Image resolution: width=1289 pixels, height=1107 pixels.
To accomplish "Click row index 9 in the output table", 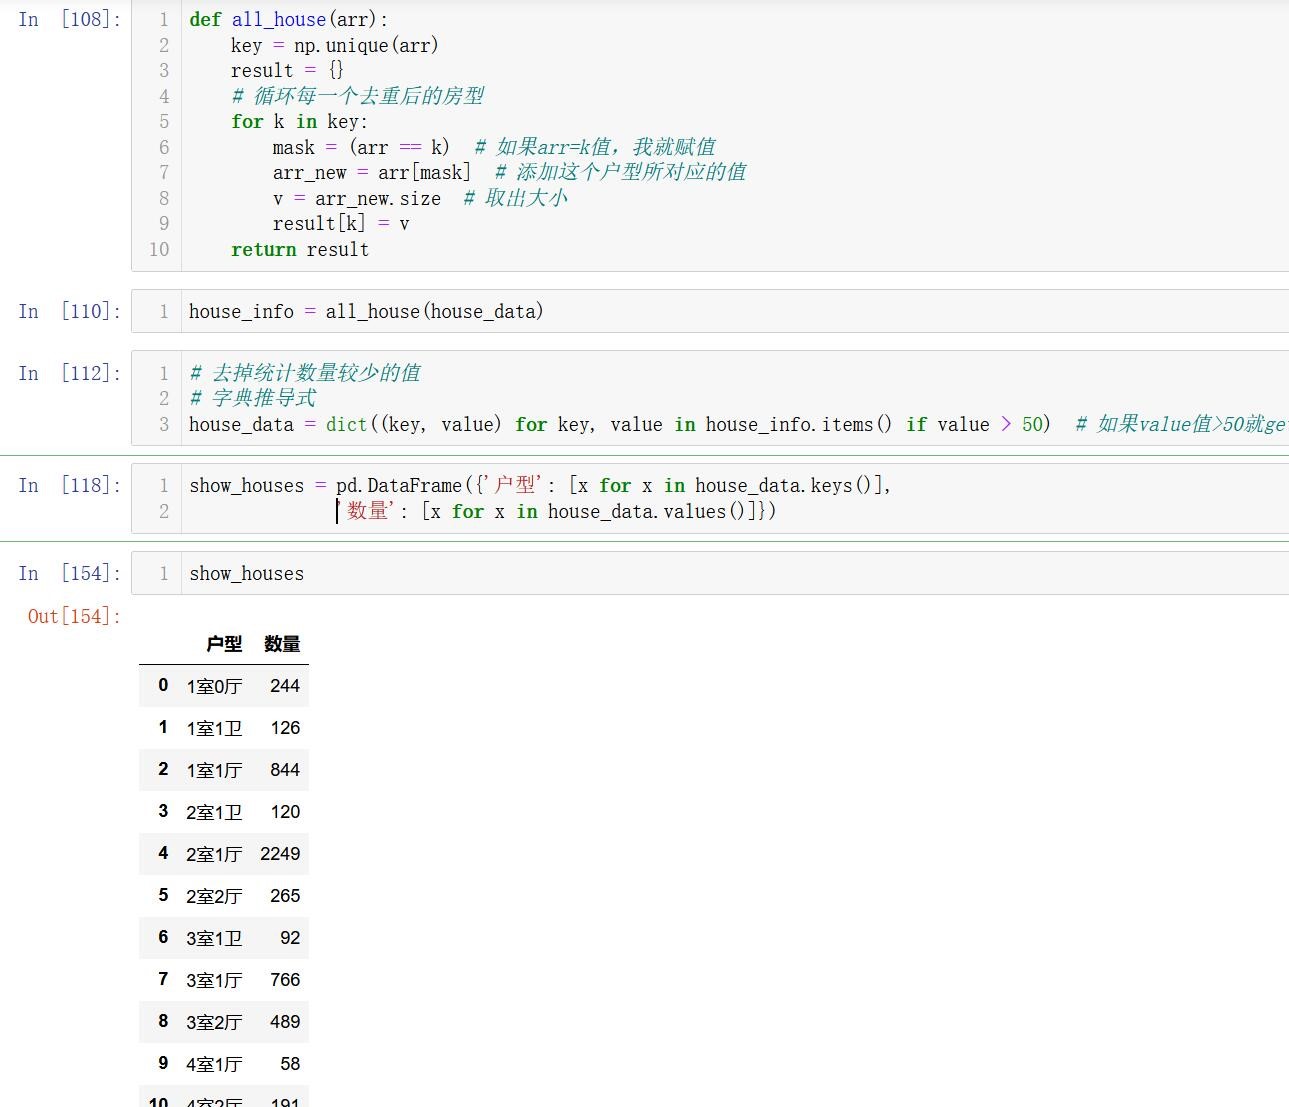I will (163, 1063).
